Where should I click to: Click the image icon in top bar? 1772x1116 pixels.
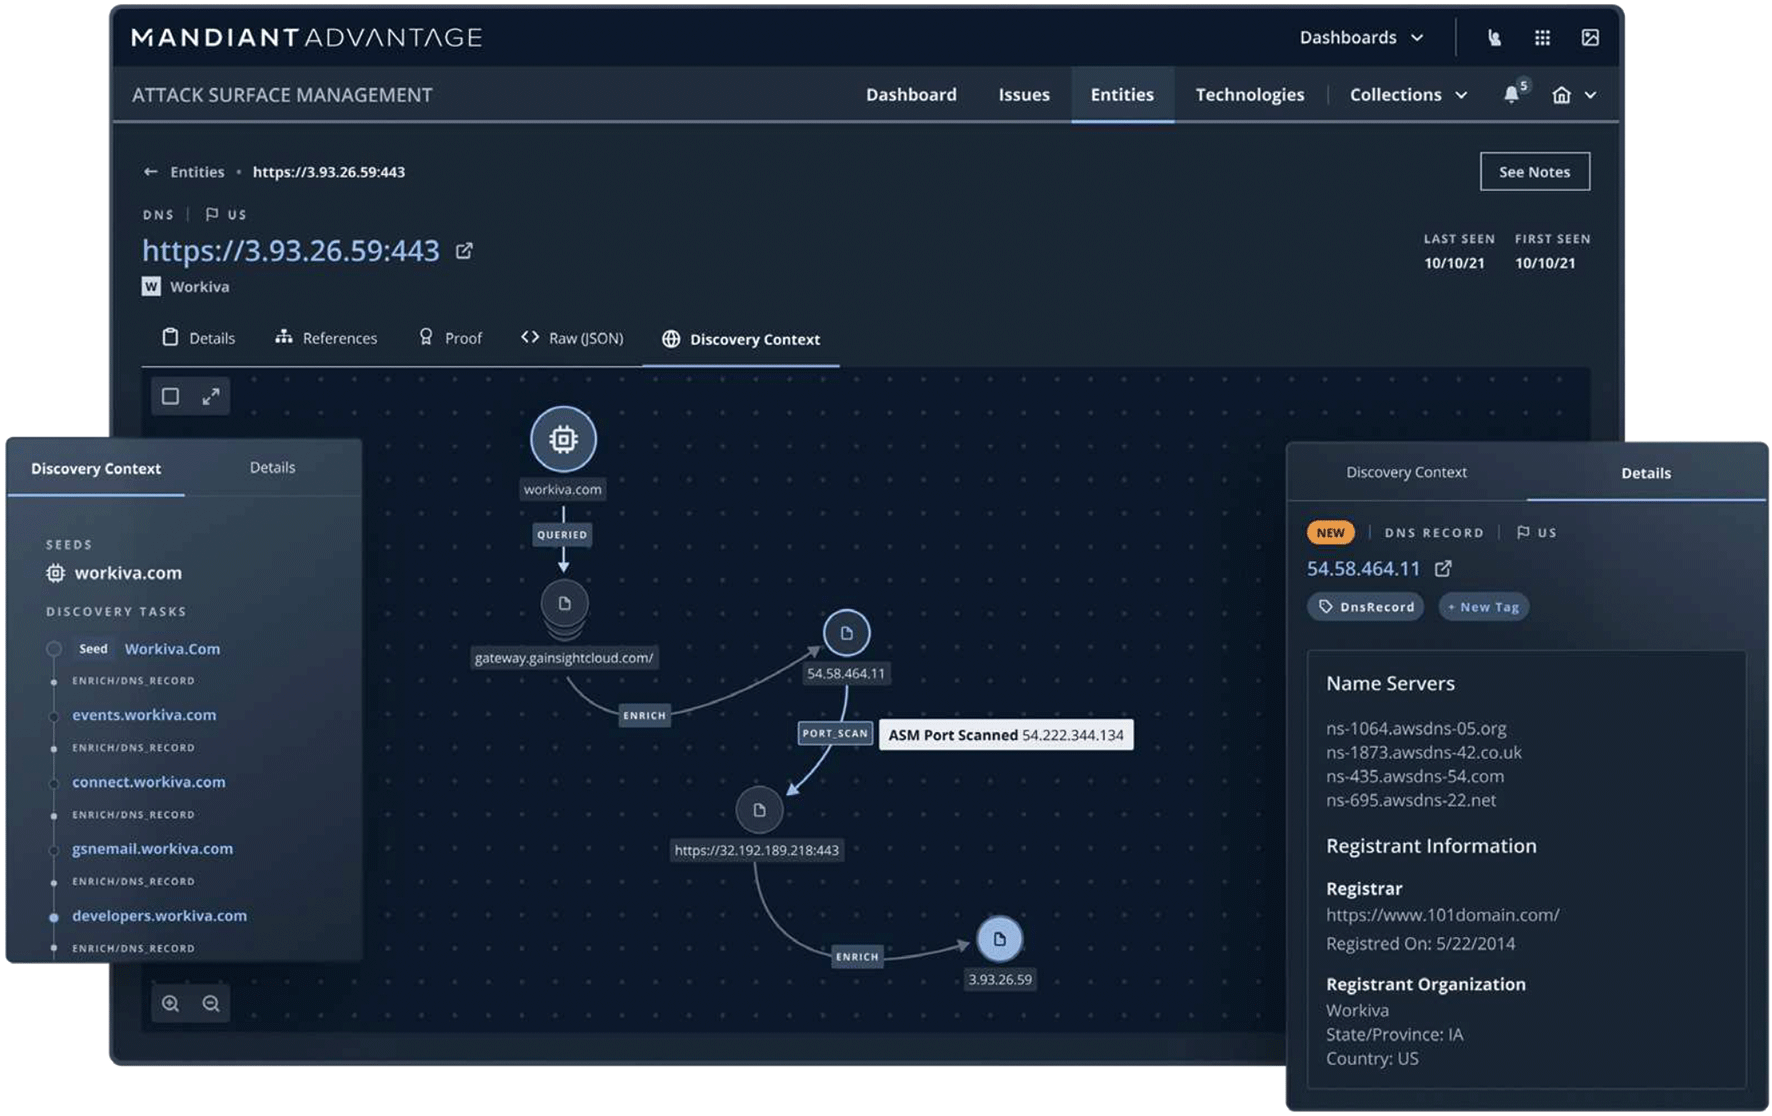pos(1590,38)
